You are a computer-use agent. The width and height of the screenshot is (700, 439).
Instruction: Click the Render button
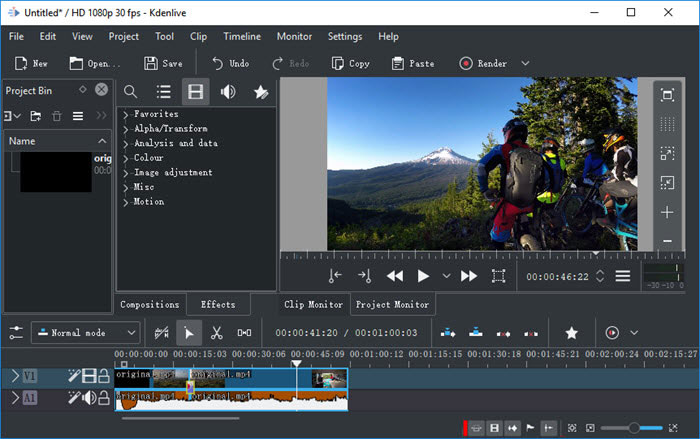pyautogui.click(x=483, y=63)
